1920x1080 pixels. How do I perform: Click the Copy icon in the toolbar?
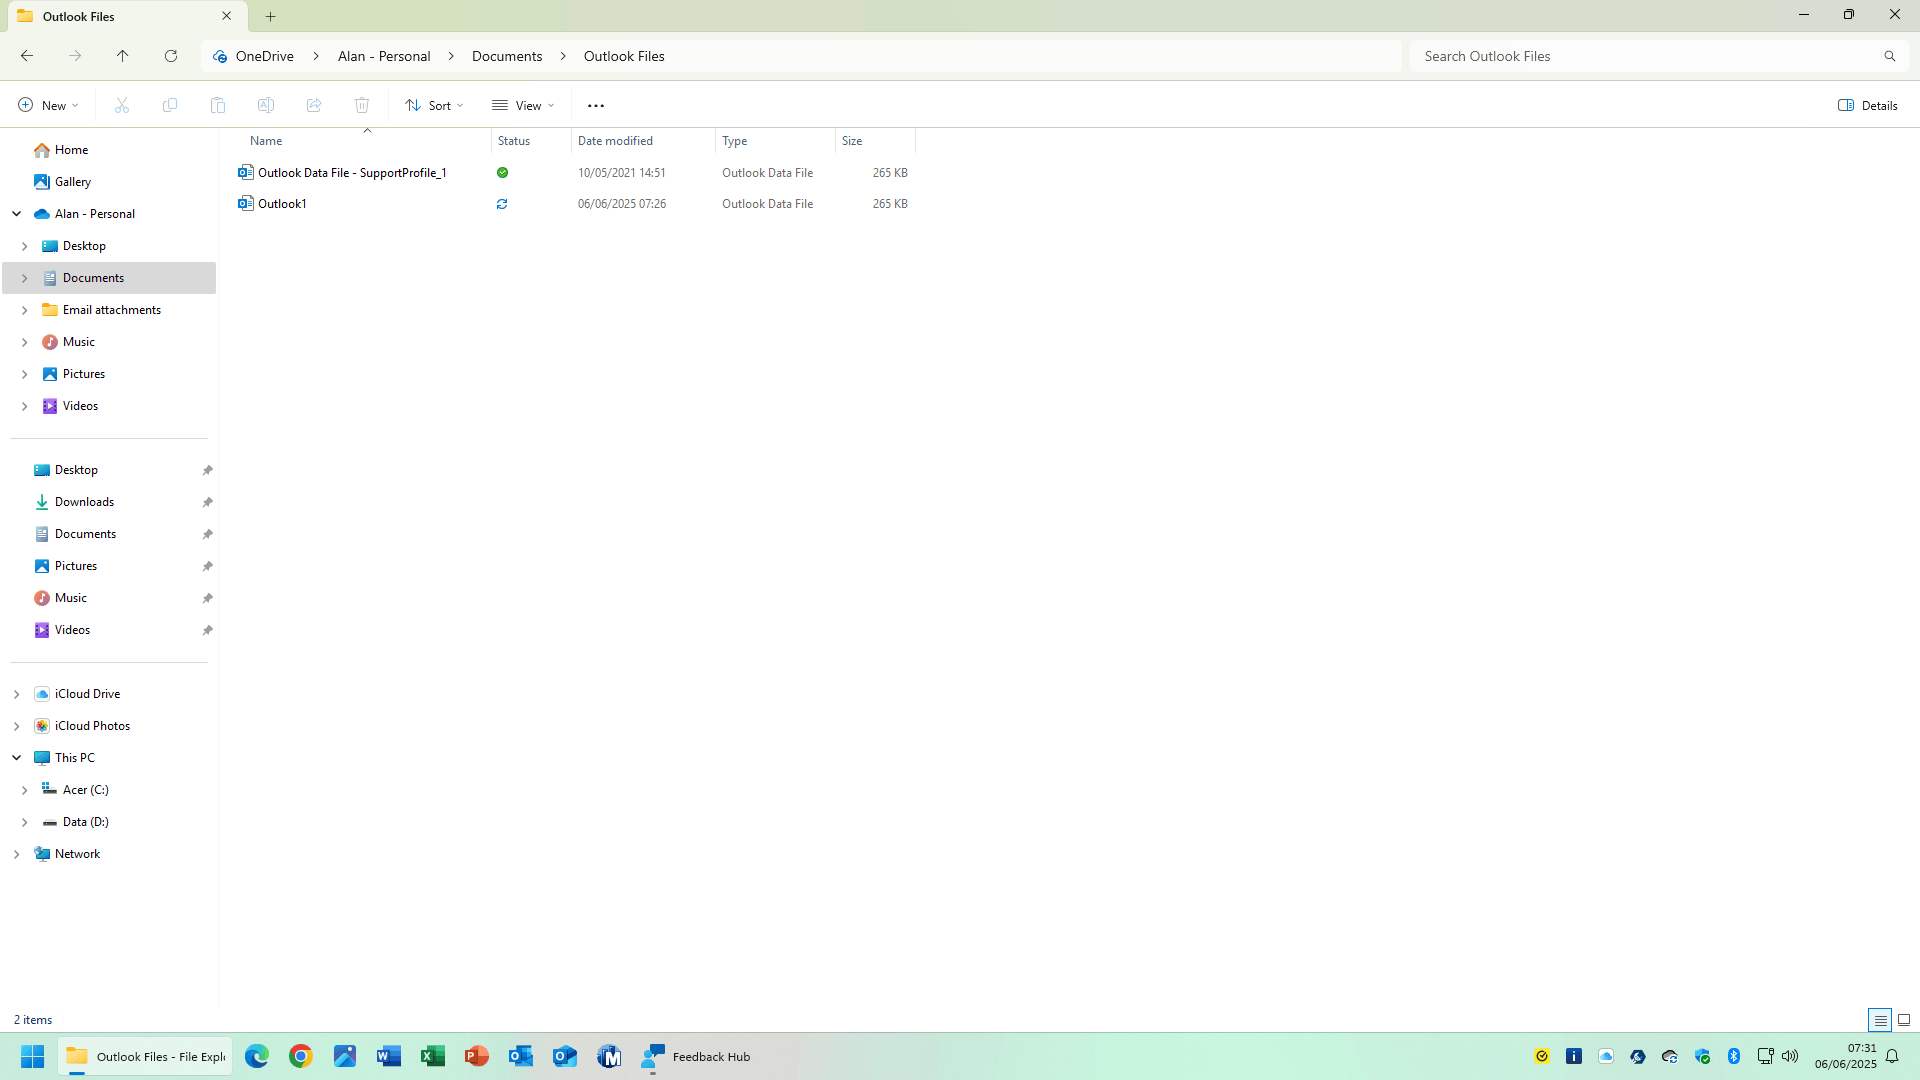[169, 105]
